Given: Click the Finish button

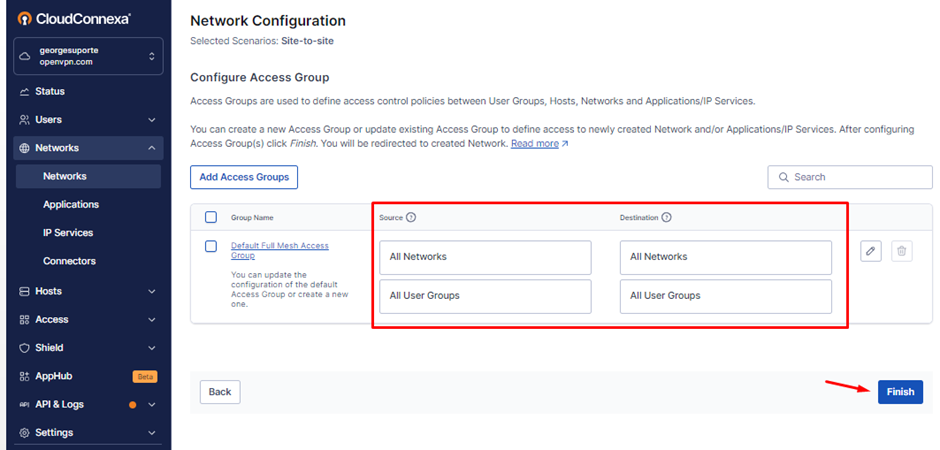Looking at the screenshot, I should [899, 392].
